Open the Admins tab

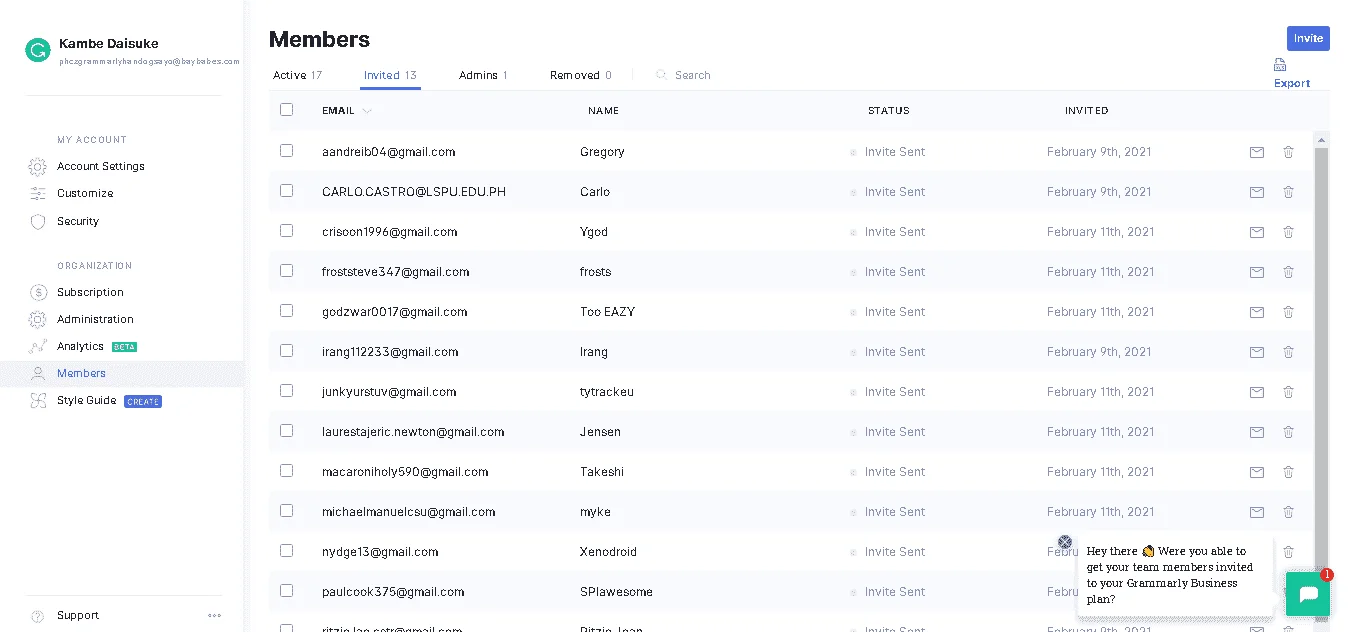click(483, 75)
